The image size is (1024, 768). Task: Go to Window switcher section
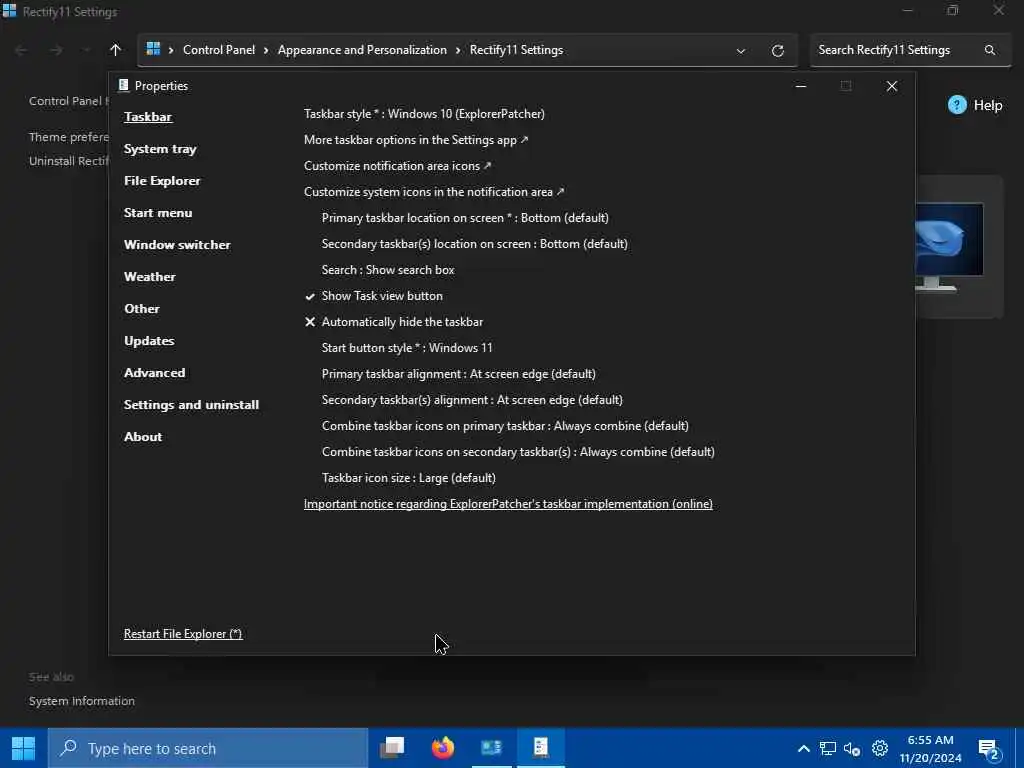coord(177,245)
